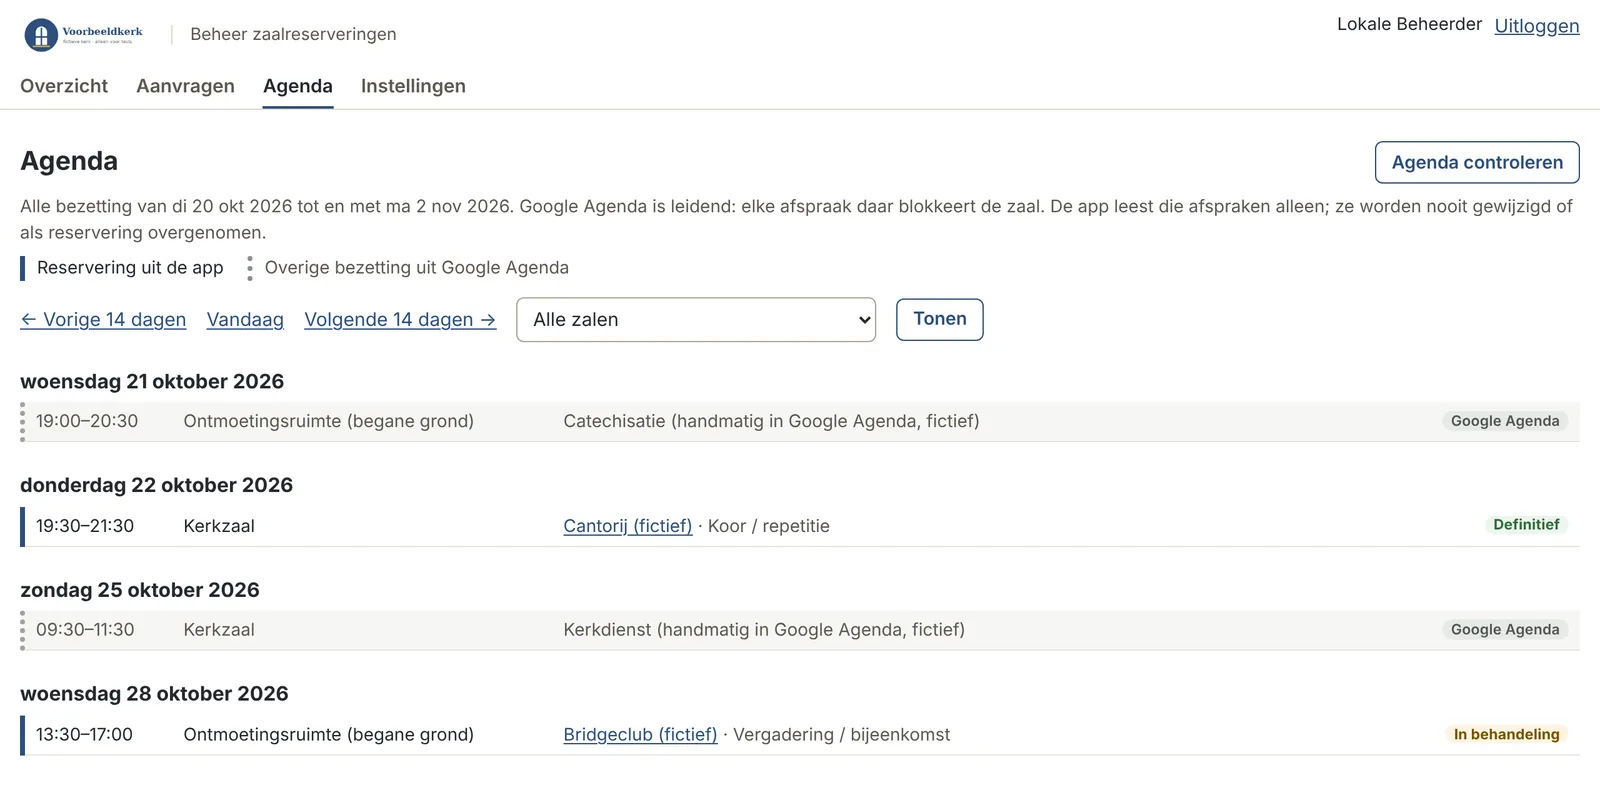The image size is (1600, 793).
Task: Click the In behandeling status badge
Action: coord(1506,734)
